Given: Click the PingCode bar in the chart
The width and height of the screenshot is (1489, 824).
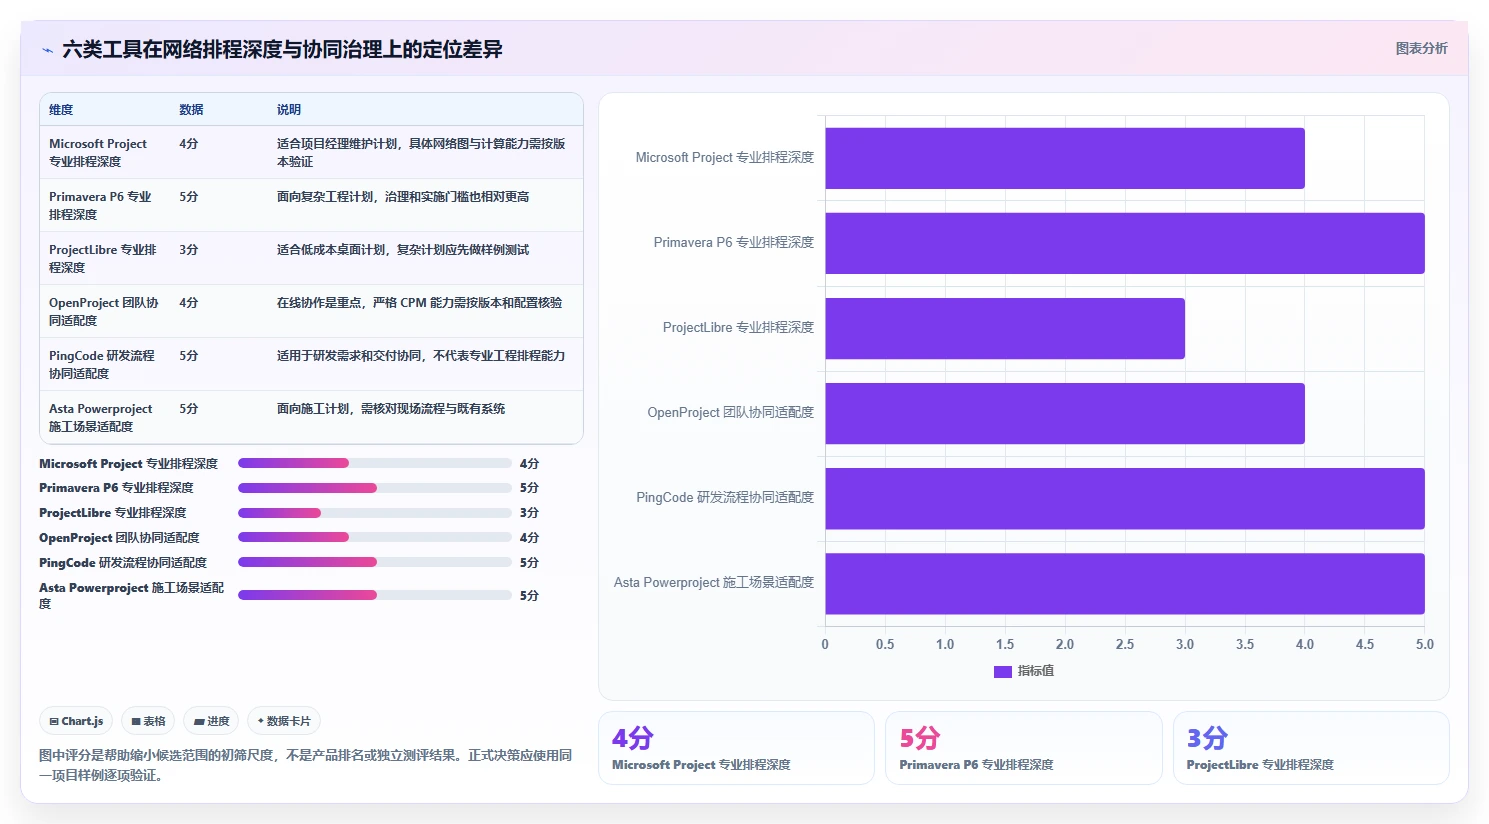Looking at the screenshot, I should click(1125, 498).
